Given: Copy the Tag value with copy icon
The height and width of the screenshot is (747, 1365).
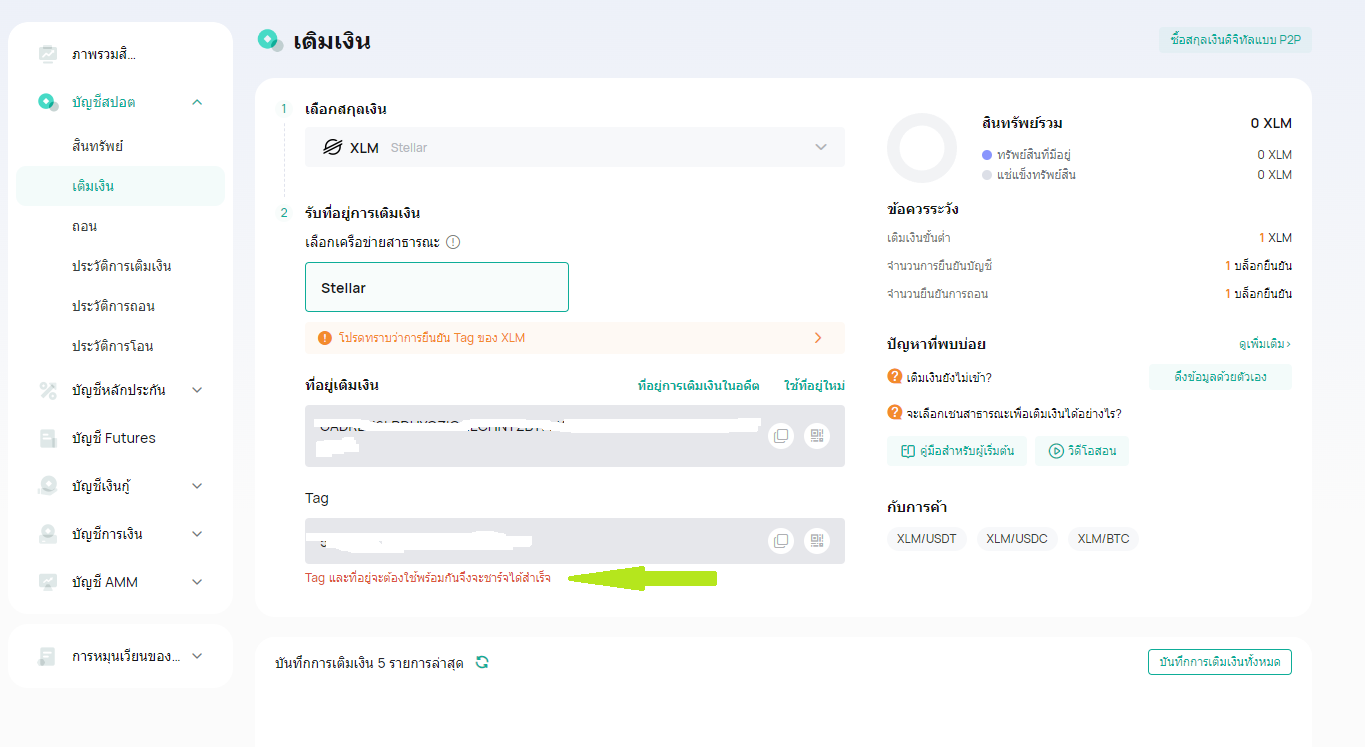Looking at the screenshot, I should tap(781, 541).
